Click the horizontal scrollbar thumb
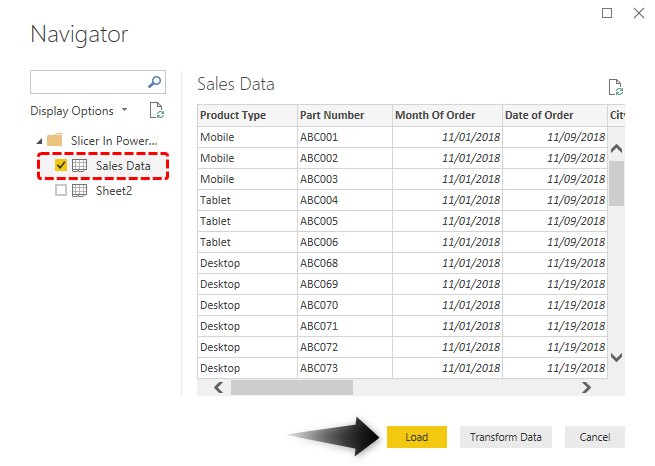The height and width of the screenshot is (466, 655). pos(292,387)
